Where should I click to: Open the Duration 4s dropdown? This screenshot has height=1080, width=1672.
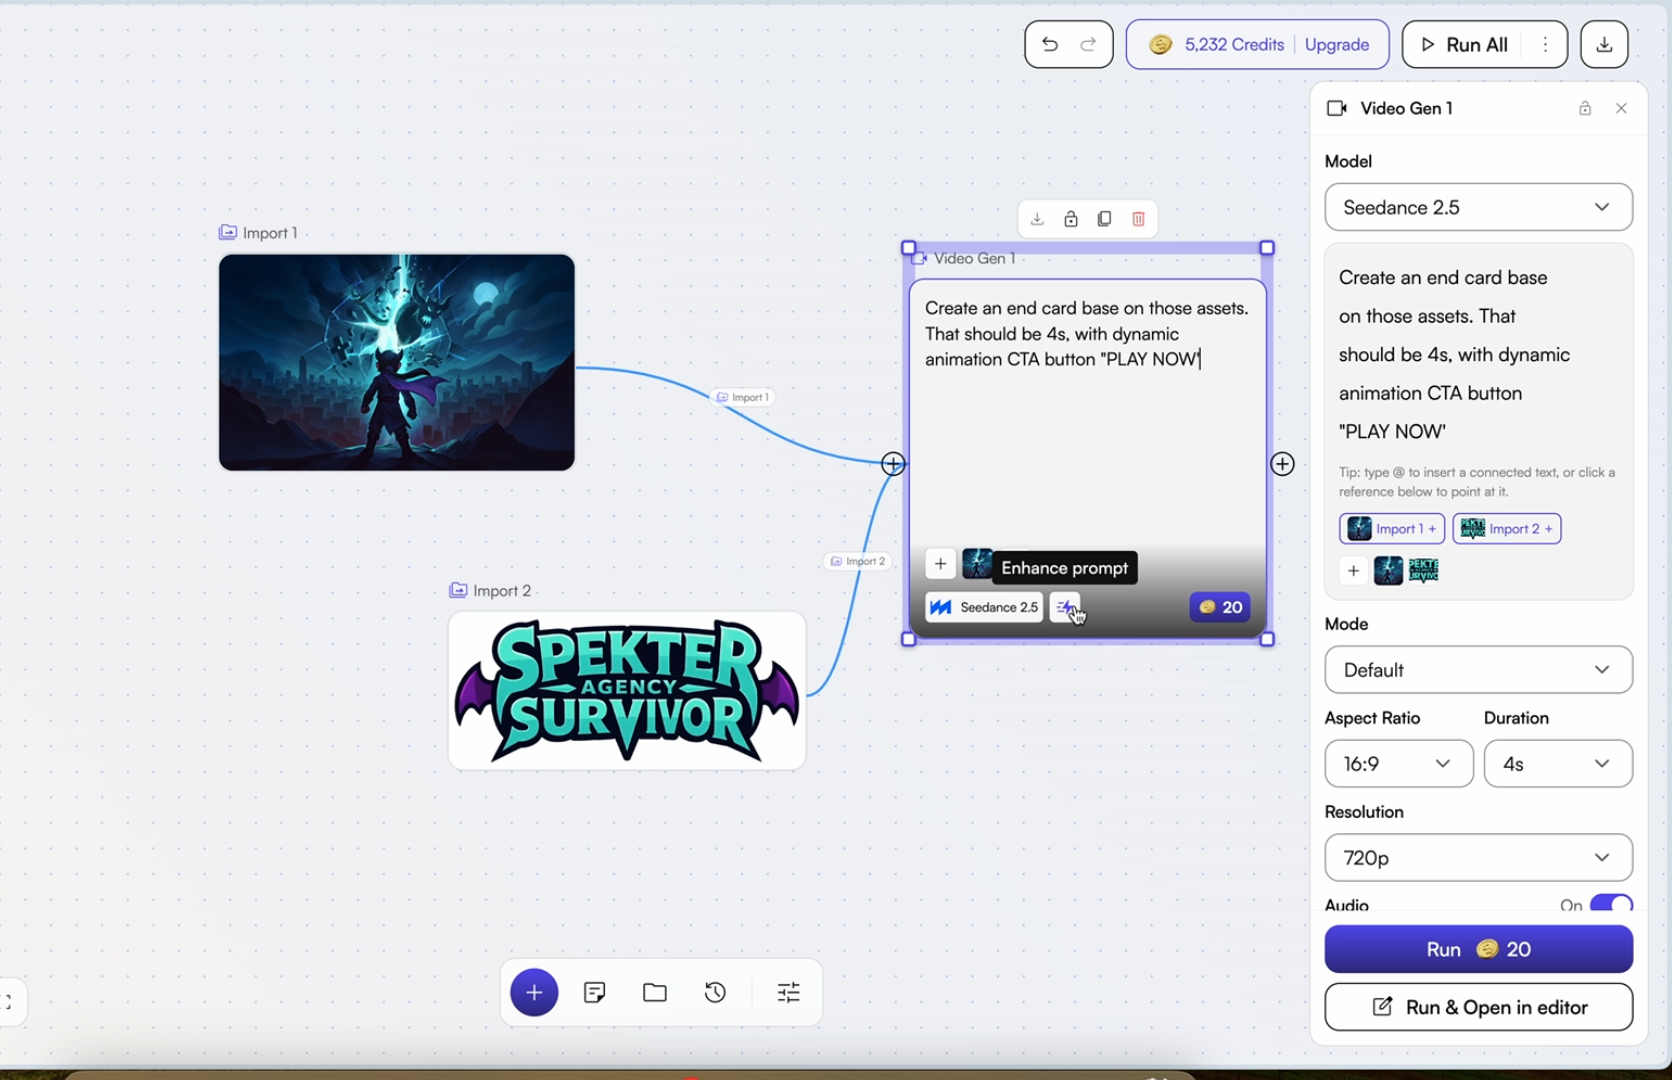(1558, 764)
